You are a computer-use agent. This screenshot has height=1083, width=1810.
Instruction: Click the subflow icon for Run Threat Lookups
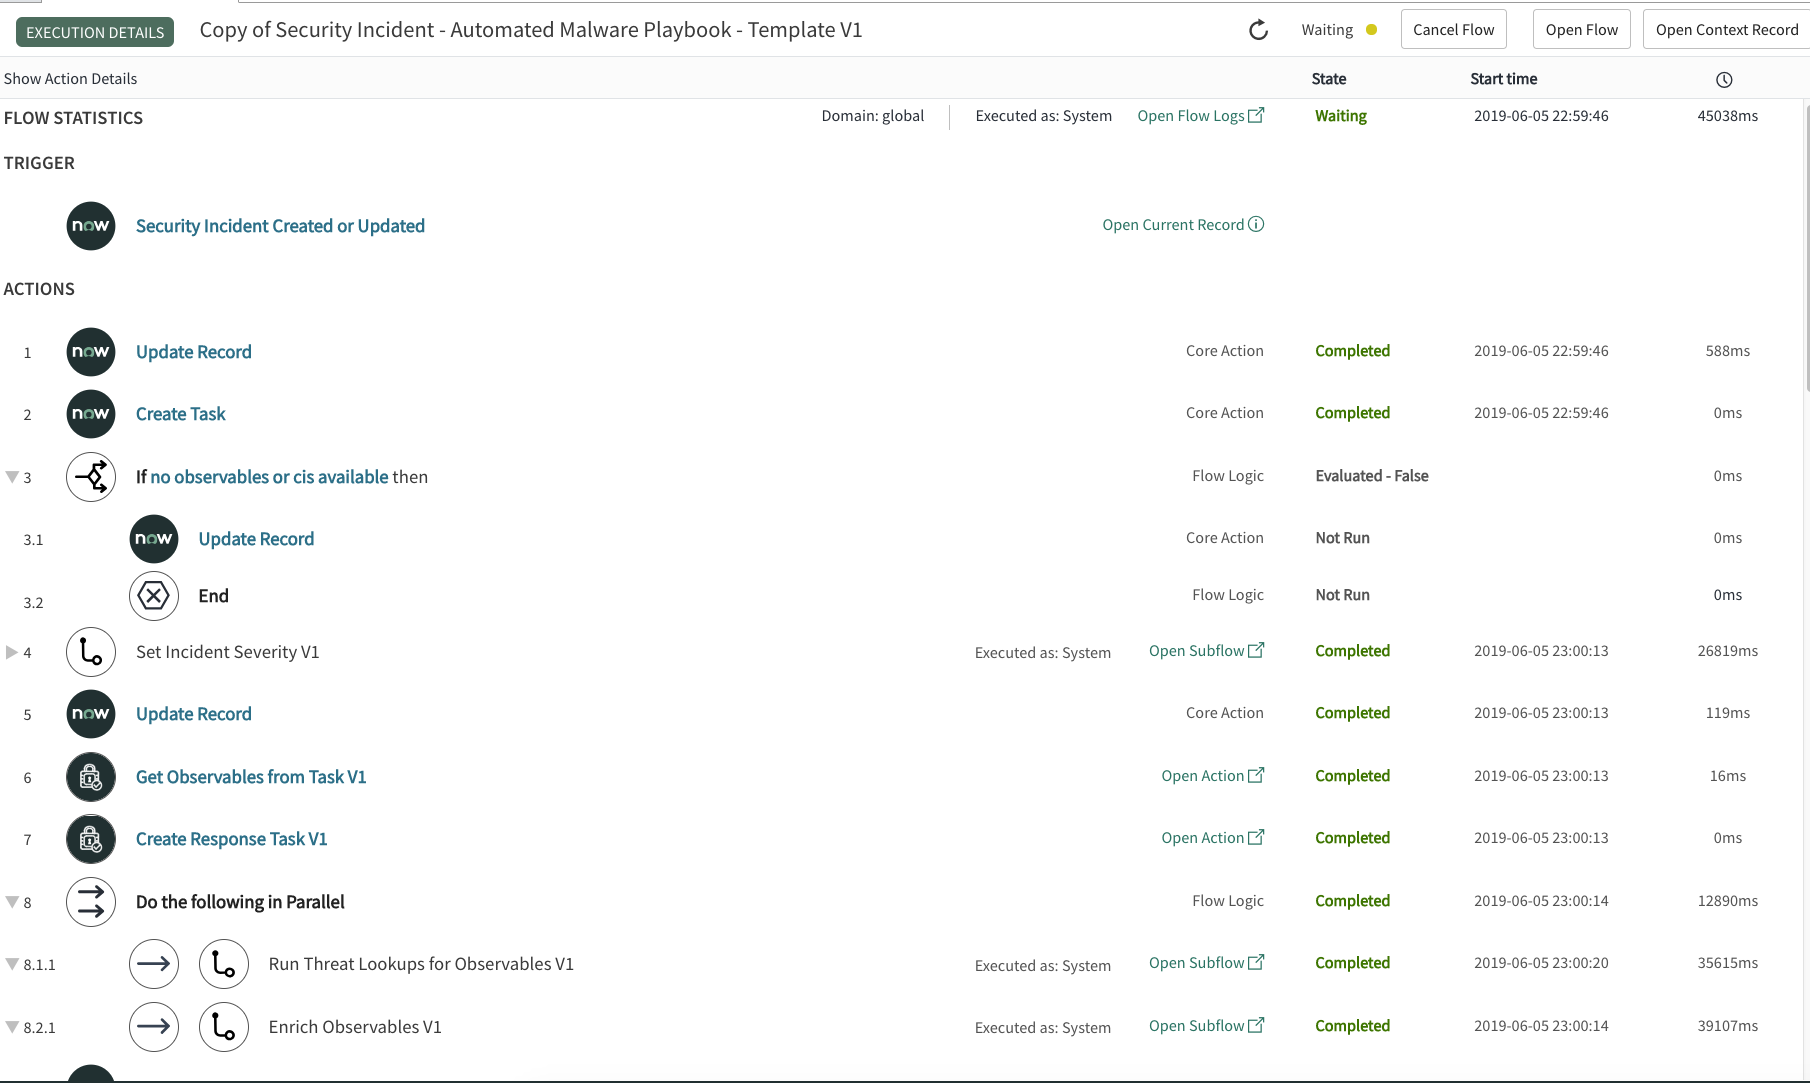(224, 964)
